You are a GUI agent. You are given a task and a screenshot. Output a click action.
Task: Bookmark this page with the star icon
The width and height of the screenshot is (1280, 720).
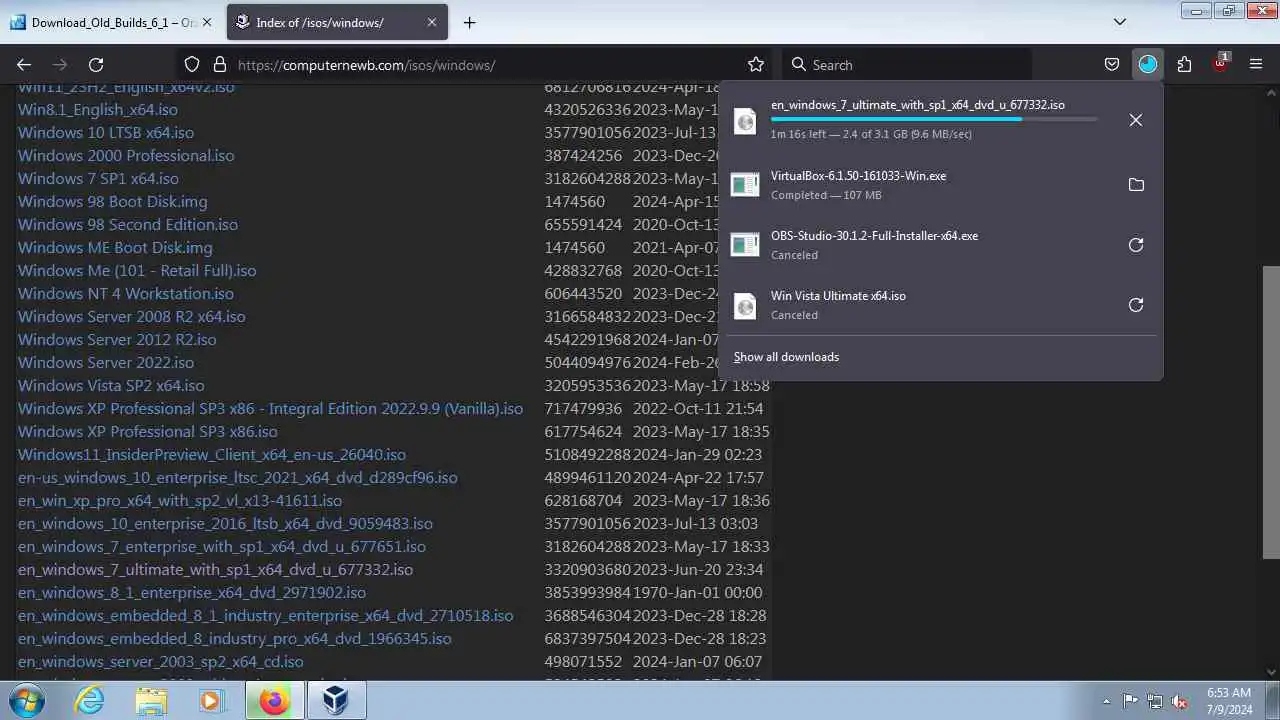coord(756,64)
